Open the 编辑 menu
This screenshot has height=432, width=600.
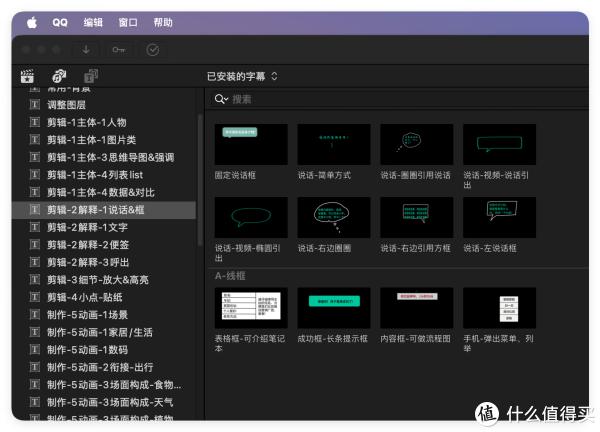click(x=93, y=23)
